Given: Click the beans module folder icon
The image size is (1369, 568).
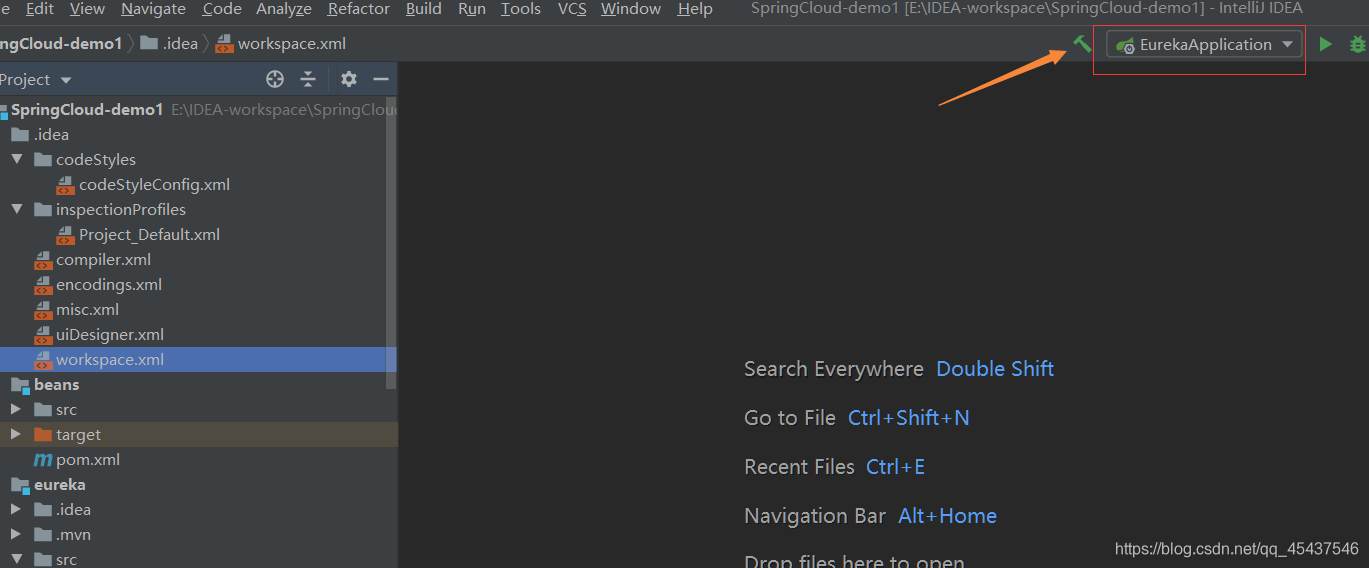Looking at the screenshot, I should click(x=20, y=385).
